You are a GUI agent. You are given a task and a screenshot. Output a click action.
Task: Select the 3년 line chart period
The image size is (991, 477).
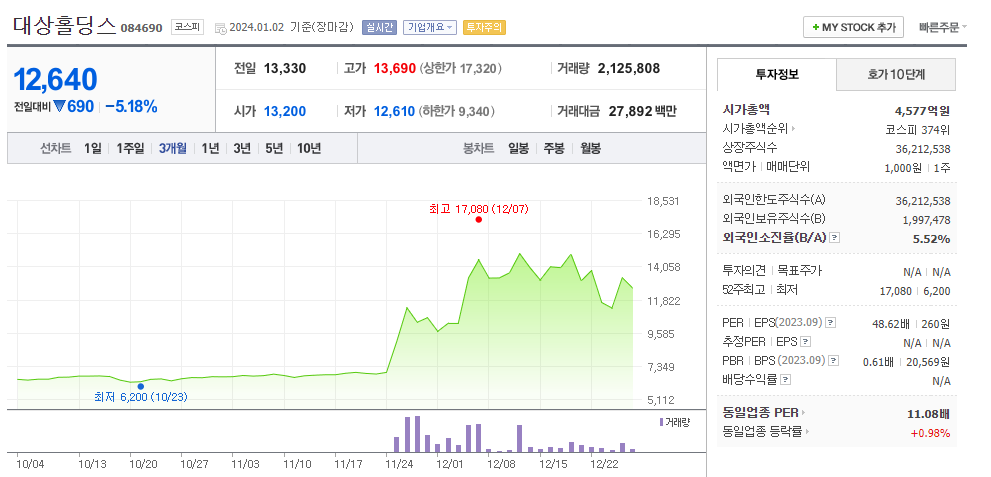click(x=241, y=148)
